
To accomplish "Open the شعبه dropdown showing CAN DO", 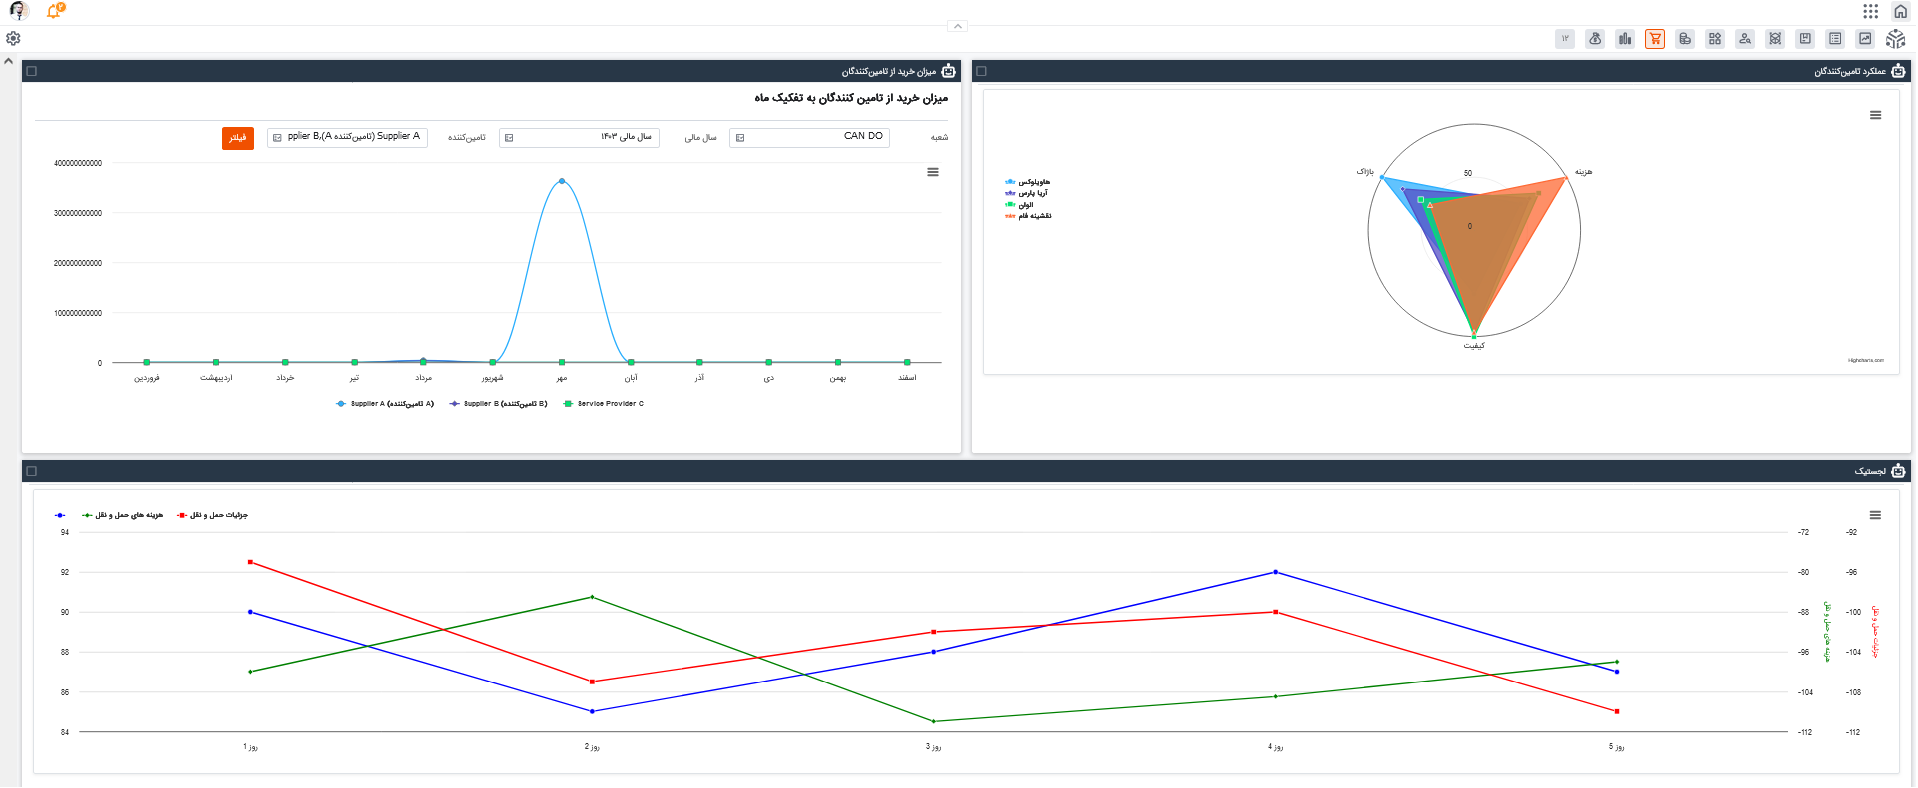I will click(x=810, y=137).
